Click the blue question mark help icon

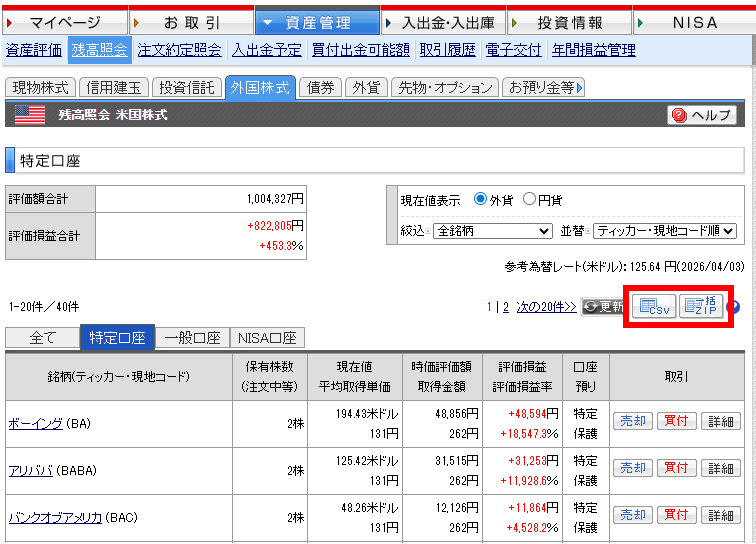(x=735, y=307)
